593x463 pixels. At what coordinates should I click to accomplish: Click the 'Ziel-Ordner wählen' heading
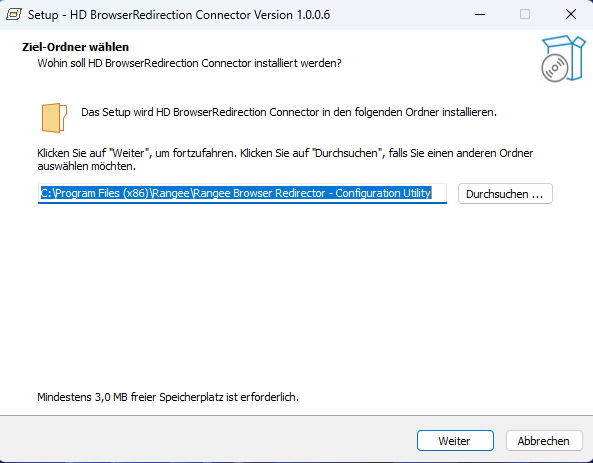[x=75, y=47]
